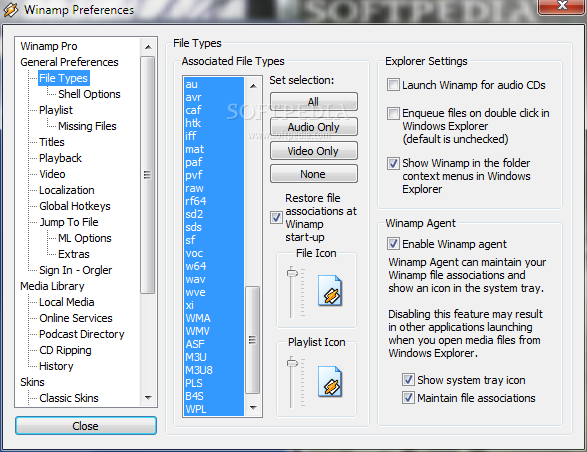Select the raw file type

(214, 188)
